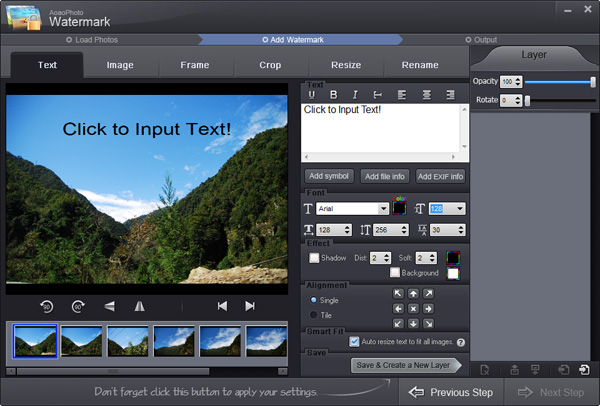The width and height of the screenshot is (600, 406).
Task: Open the font color swatch
Action: tap(399, 208)
